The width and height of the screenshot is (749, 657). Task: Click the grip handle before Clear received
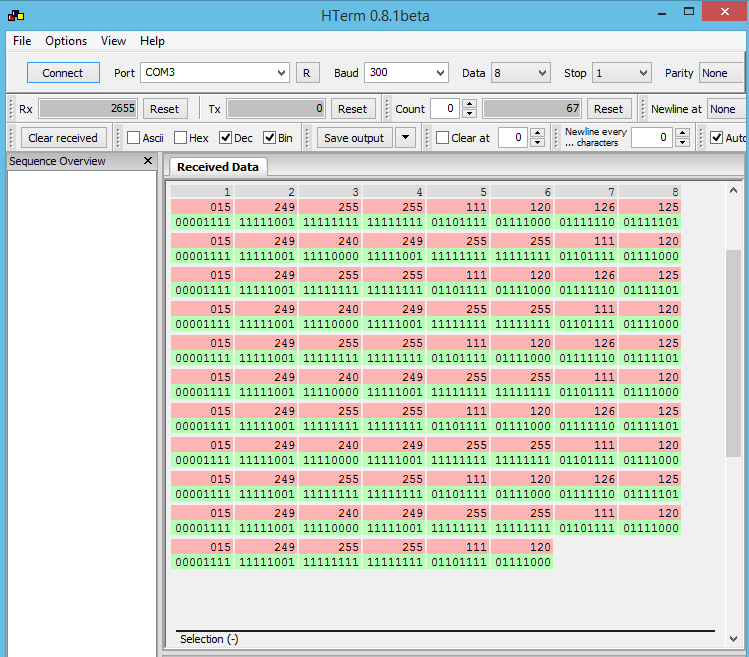(x=11, y=138)
